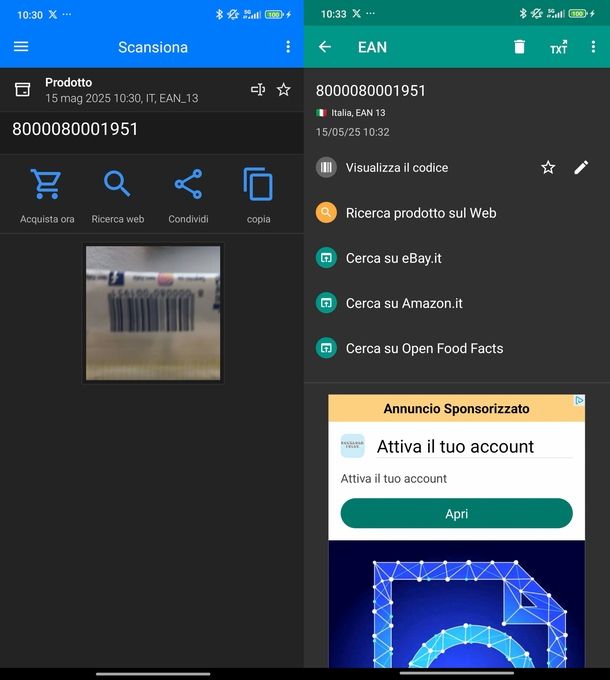The width and height of the screenshot is (610, 680).
Task: Open the hamburger menu in Scansiona
Action: [x=21, y=46]
